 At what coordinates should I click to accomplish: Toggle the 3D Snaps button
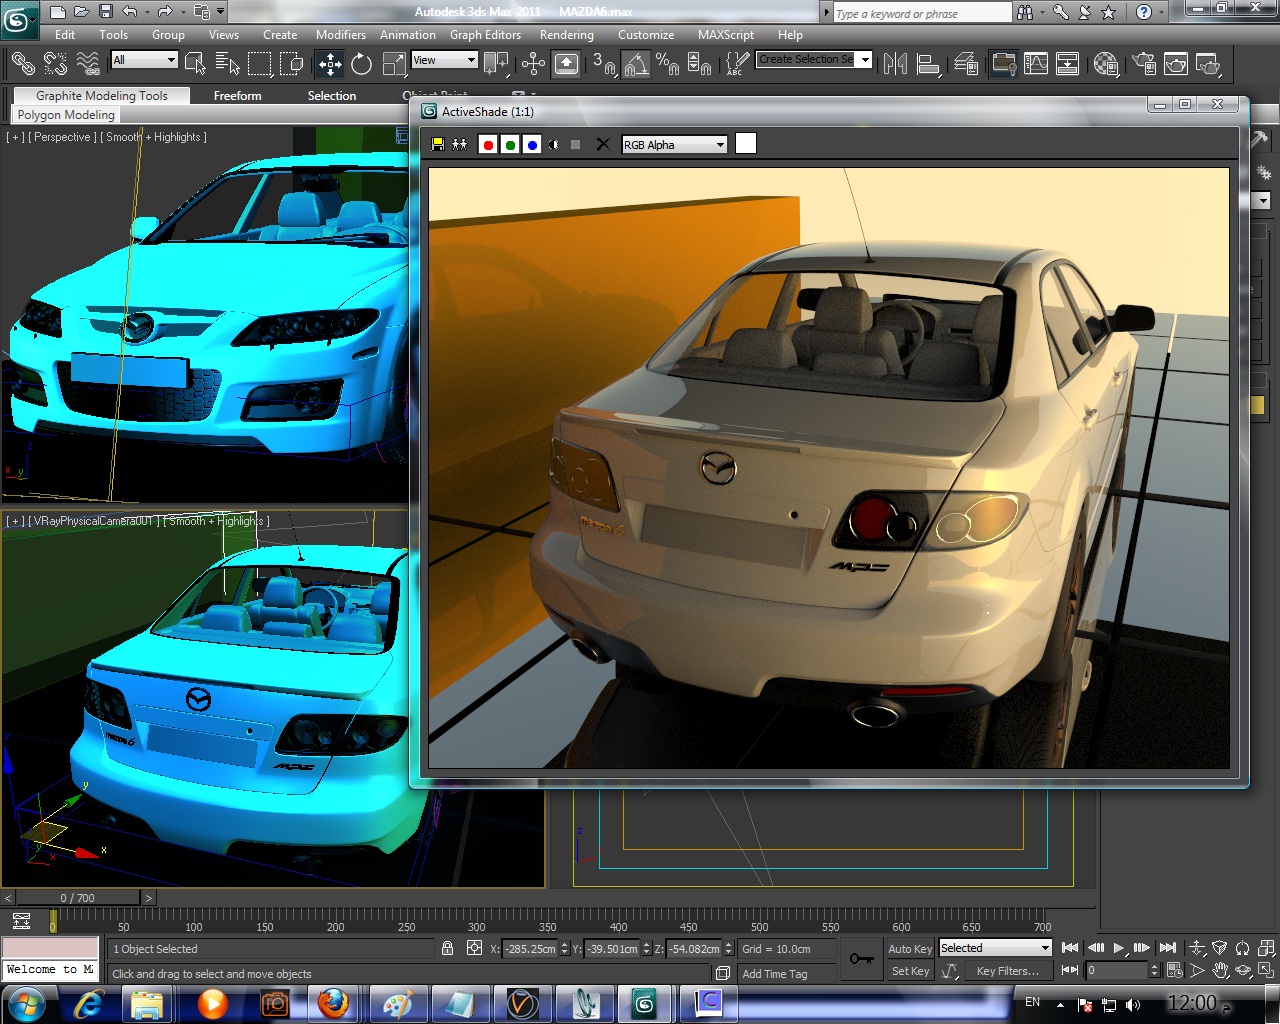(604, 64)
